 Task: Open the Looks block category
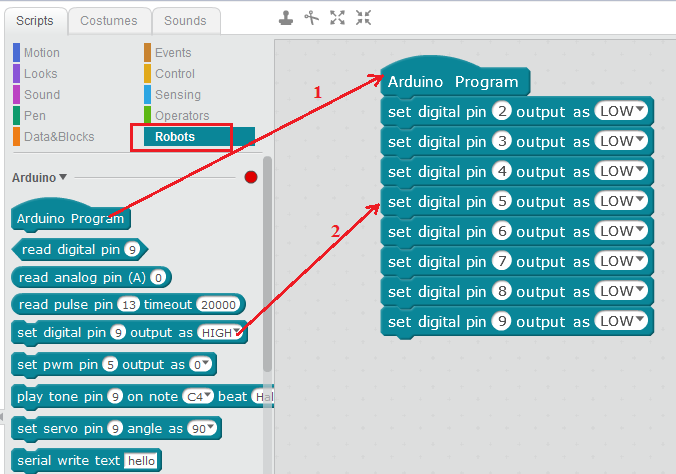point(41,74)
